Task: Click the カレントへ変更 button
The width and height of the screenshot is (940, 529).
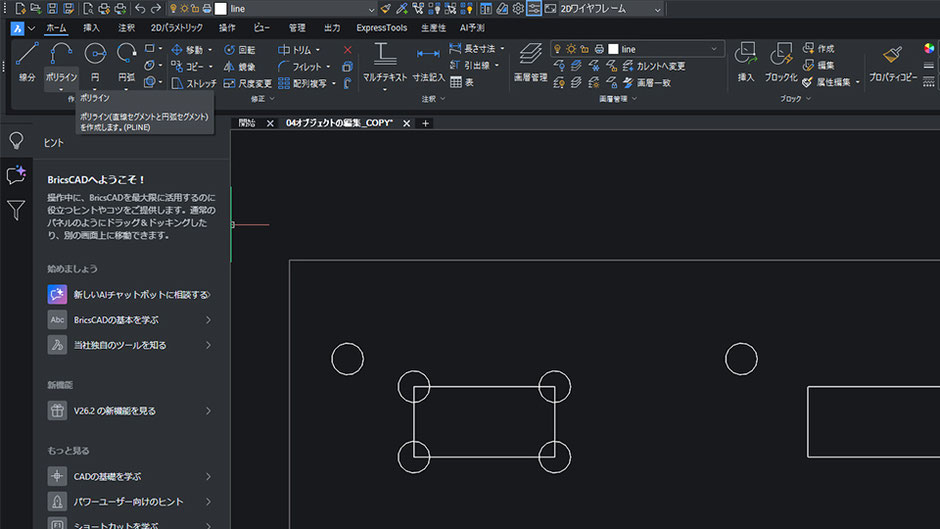Action: coord(653,66)
